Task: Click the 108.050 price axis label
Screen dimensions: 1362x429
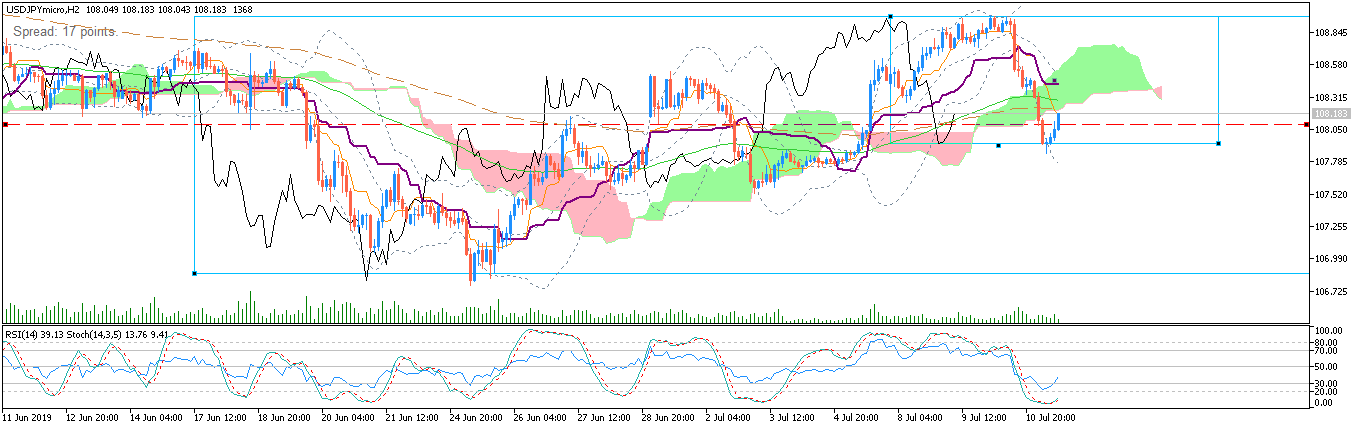Action: (1331, 130)
